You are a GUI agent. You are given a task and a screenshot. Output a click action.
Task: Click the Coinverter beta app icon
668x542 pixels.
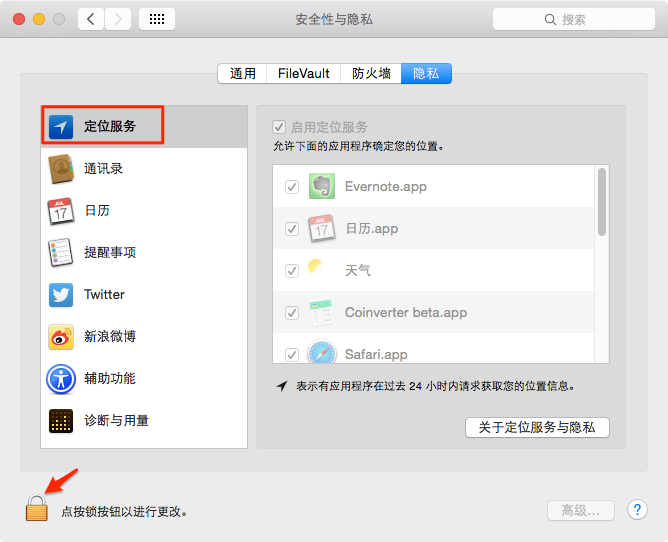point(322,312)
